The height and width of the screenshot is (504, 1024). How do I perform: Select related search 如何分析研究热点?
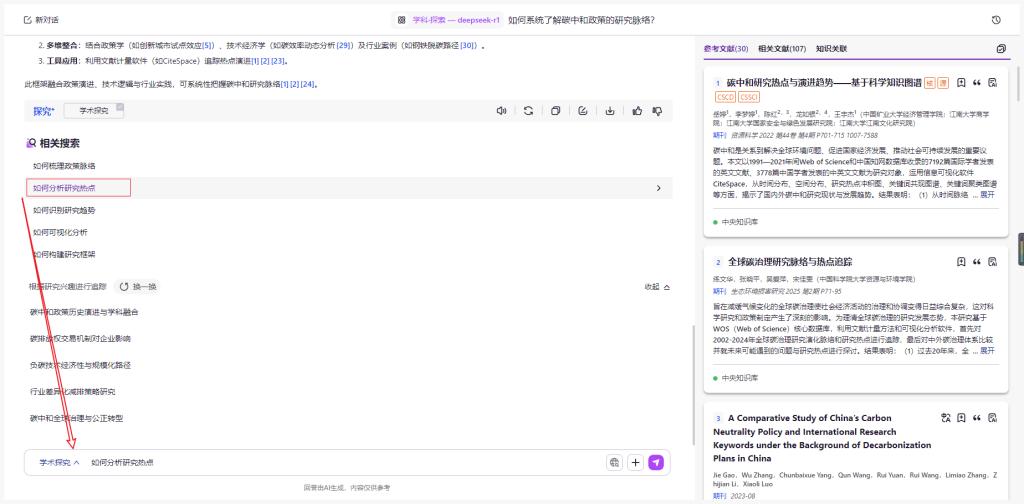tap(65, 188)
